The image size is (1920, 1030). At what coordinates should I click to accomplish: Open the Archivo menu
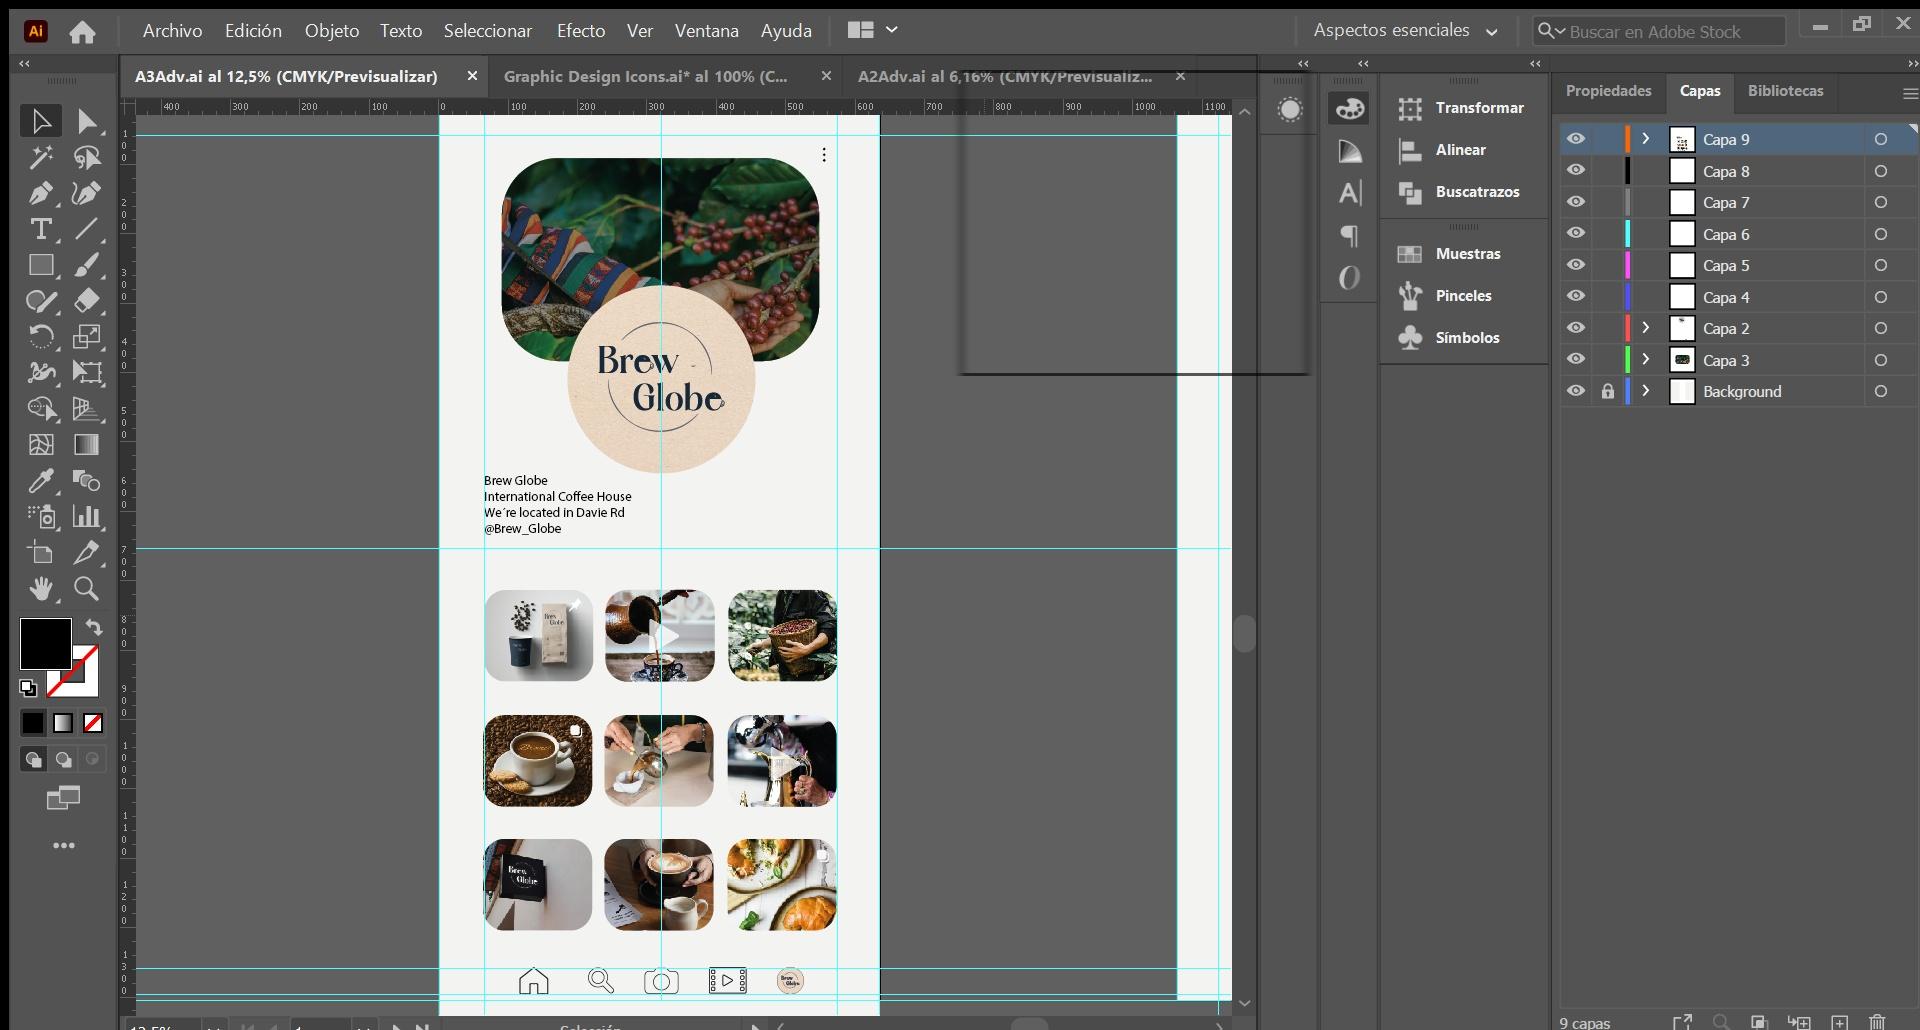click(x=172, y=31)
